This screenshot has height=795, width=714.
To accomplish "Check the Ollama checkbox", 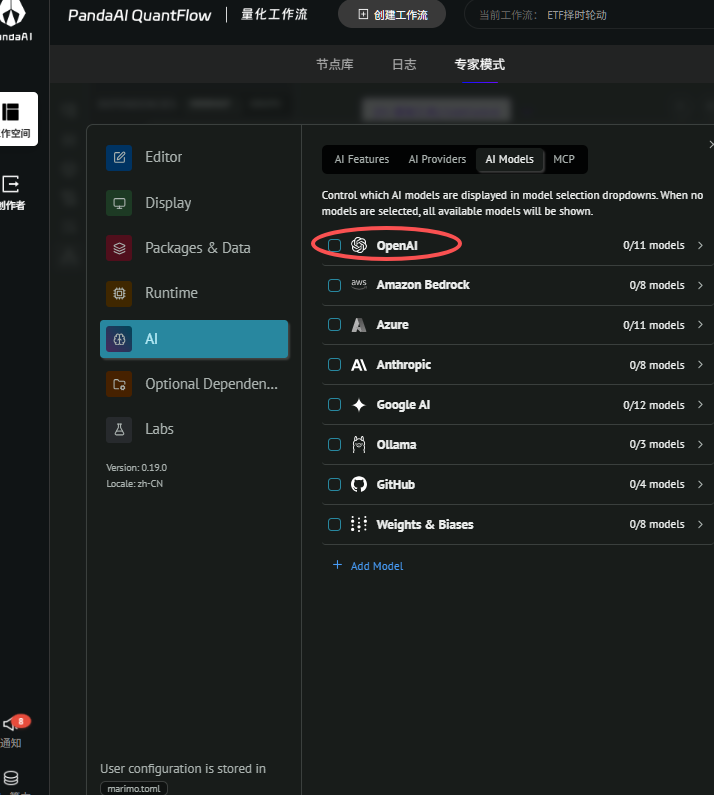I will 335,445.
